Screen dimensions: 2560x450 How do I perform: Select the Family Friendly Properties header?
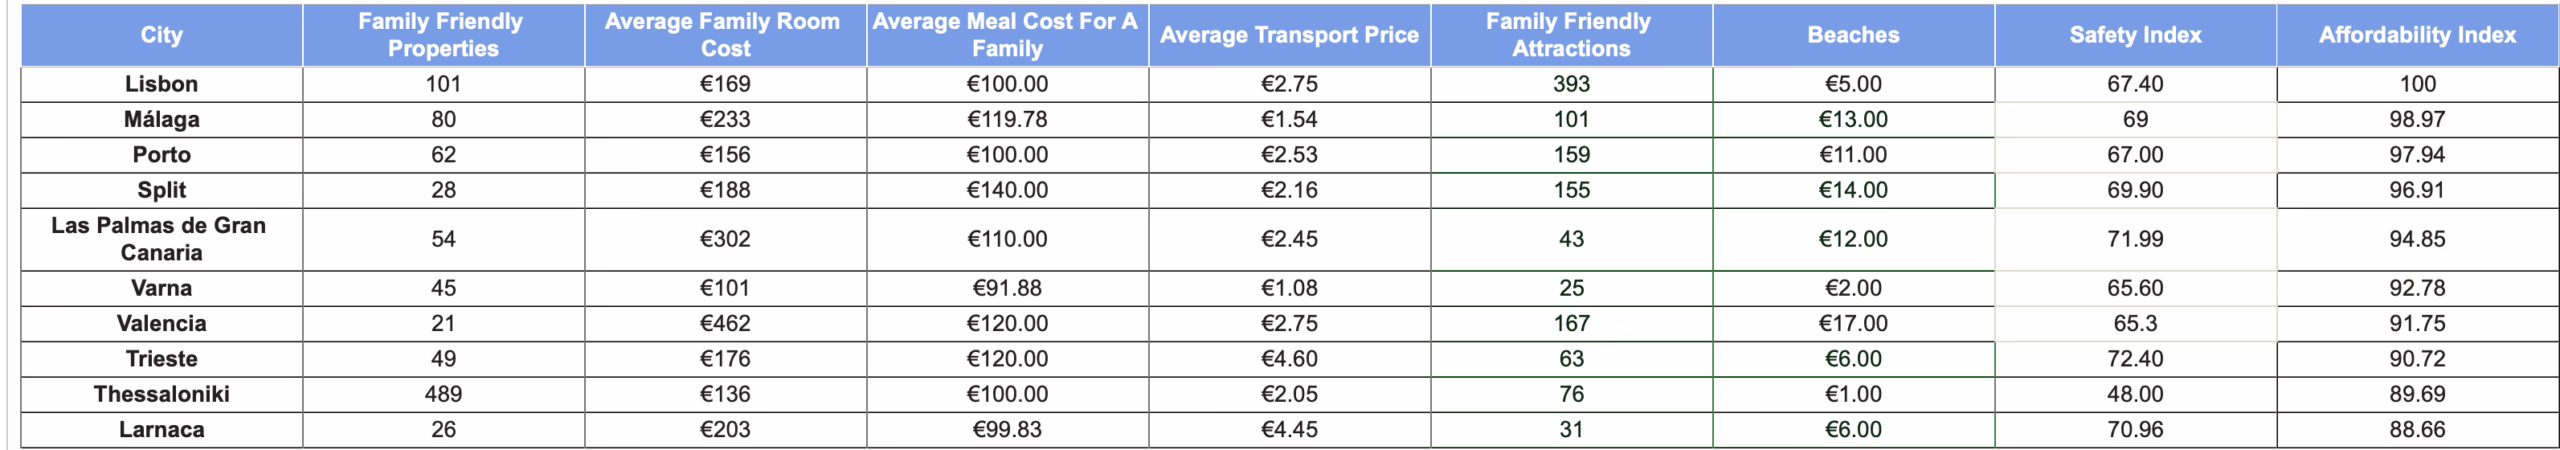pyautogui.click(x=443, y=35)
